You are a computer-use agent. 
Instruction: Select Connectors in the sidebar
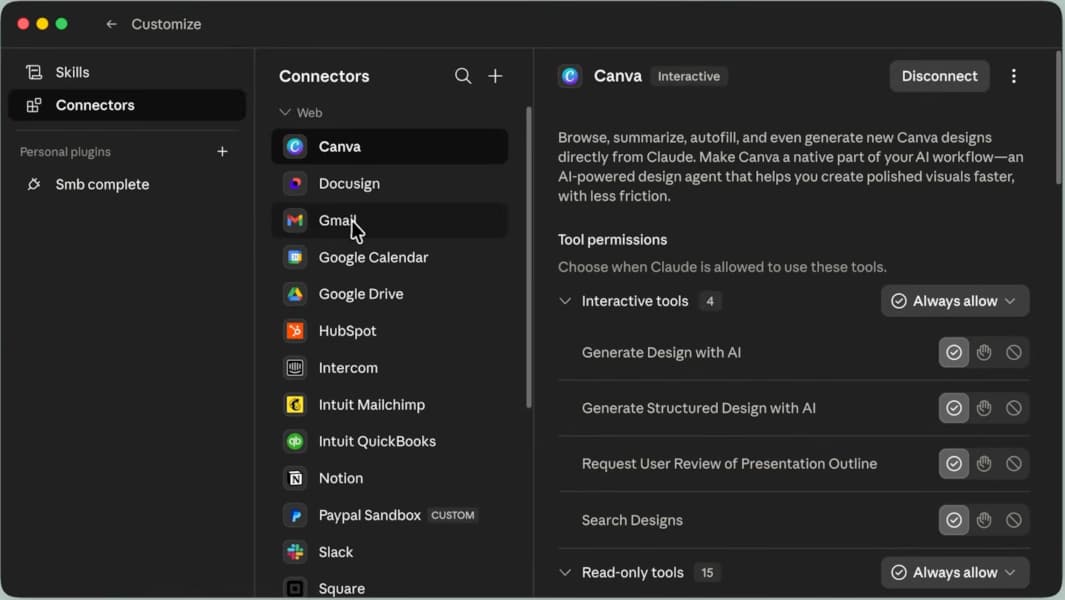(126, 105)
